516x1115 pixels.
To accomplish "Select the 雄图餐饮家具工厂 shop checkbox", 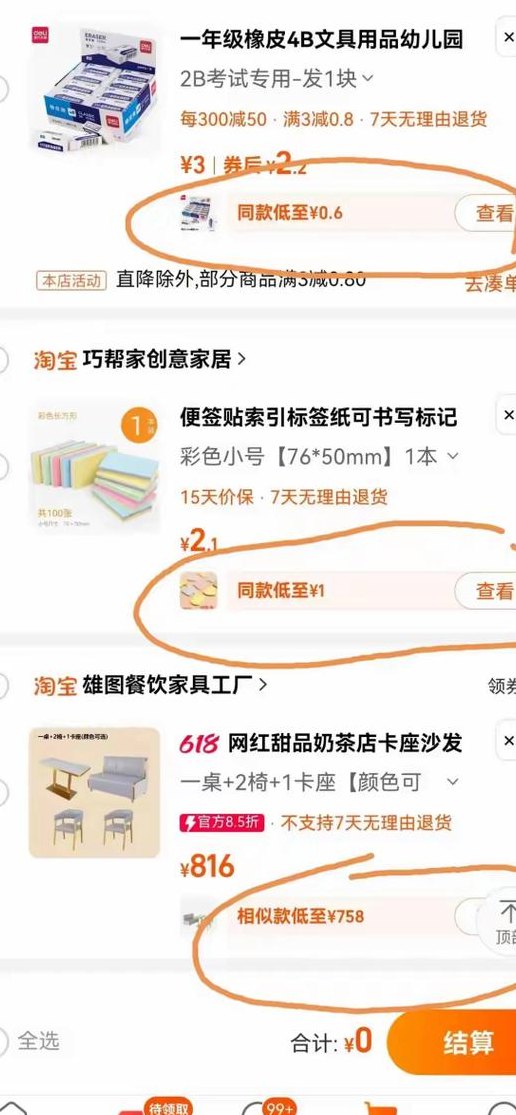I will pos(3,685).
